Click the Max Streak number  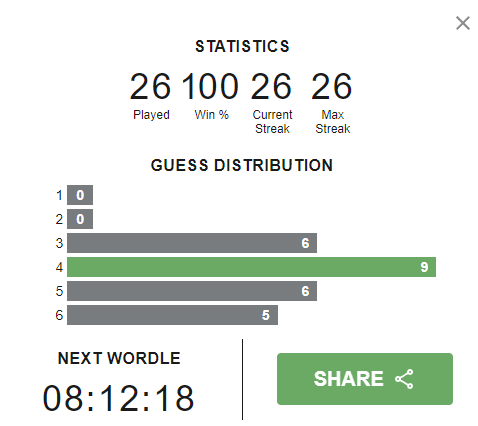coord(332,87)
